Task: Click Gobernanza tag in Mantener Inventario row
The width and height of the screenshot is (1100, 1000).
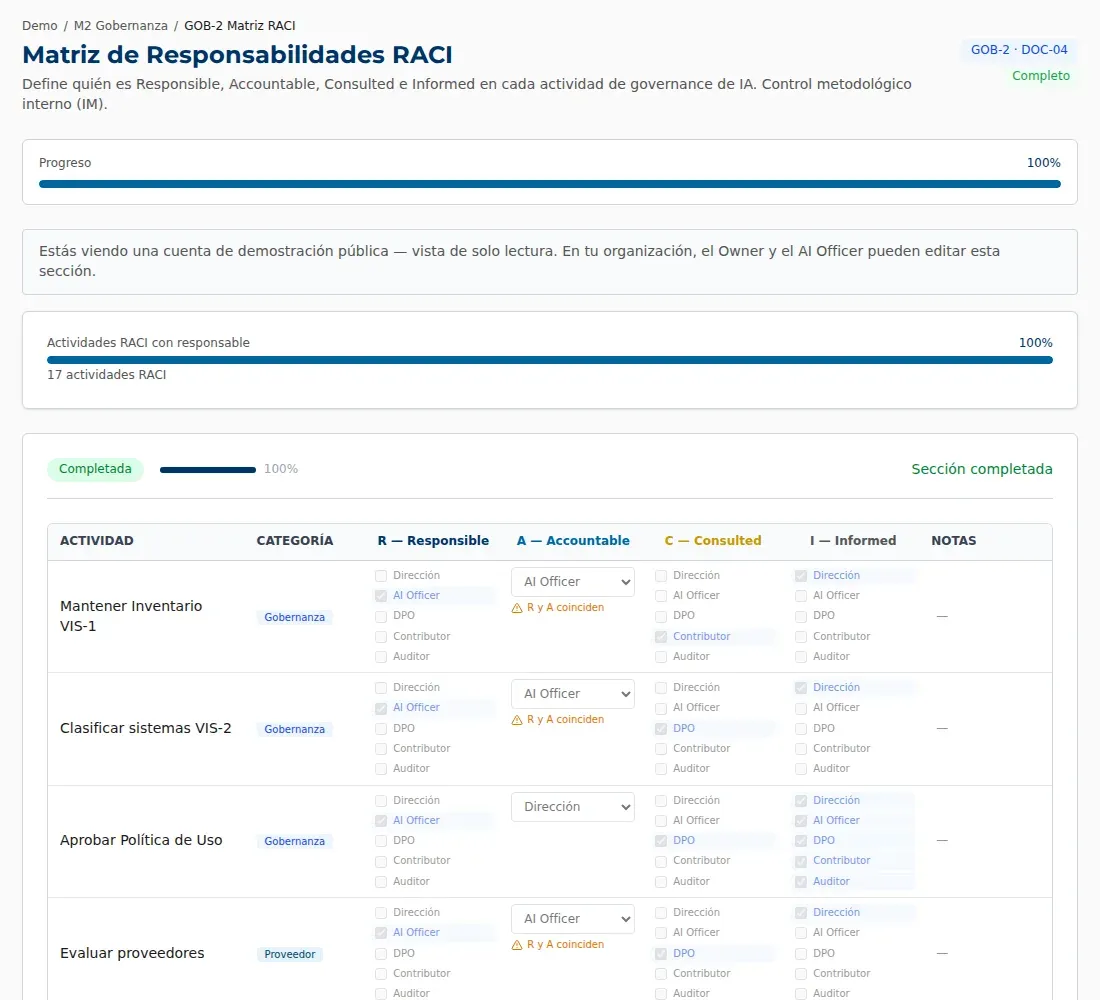Action: coord(295,618)
